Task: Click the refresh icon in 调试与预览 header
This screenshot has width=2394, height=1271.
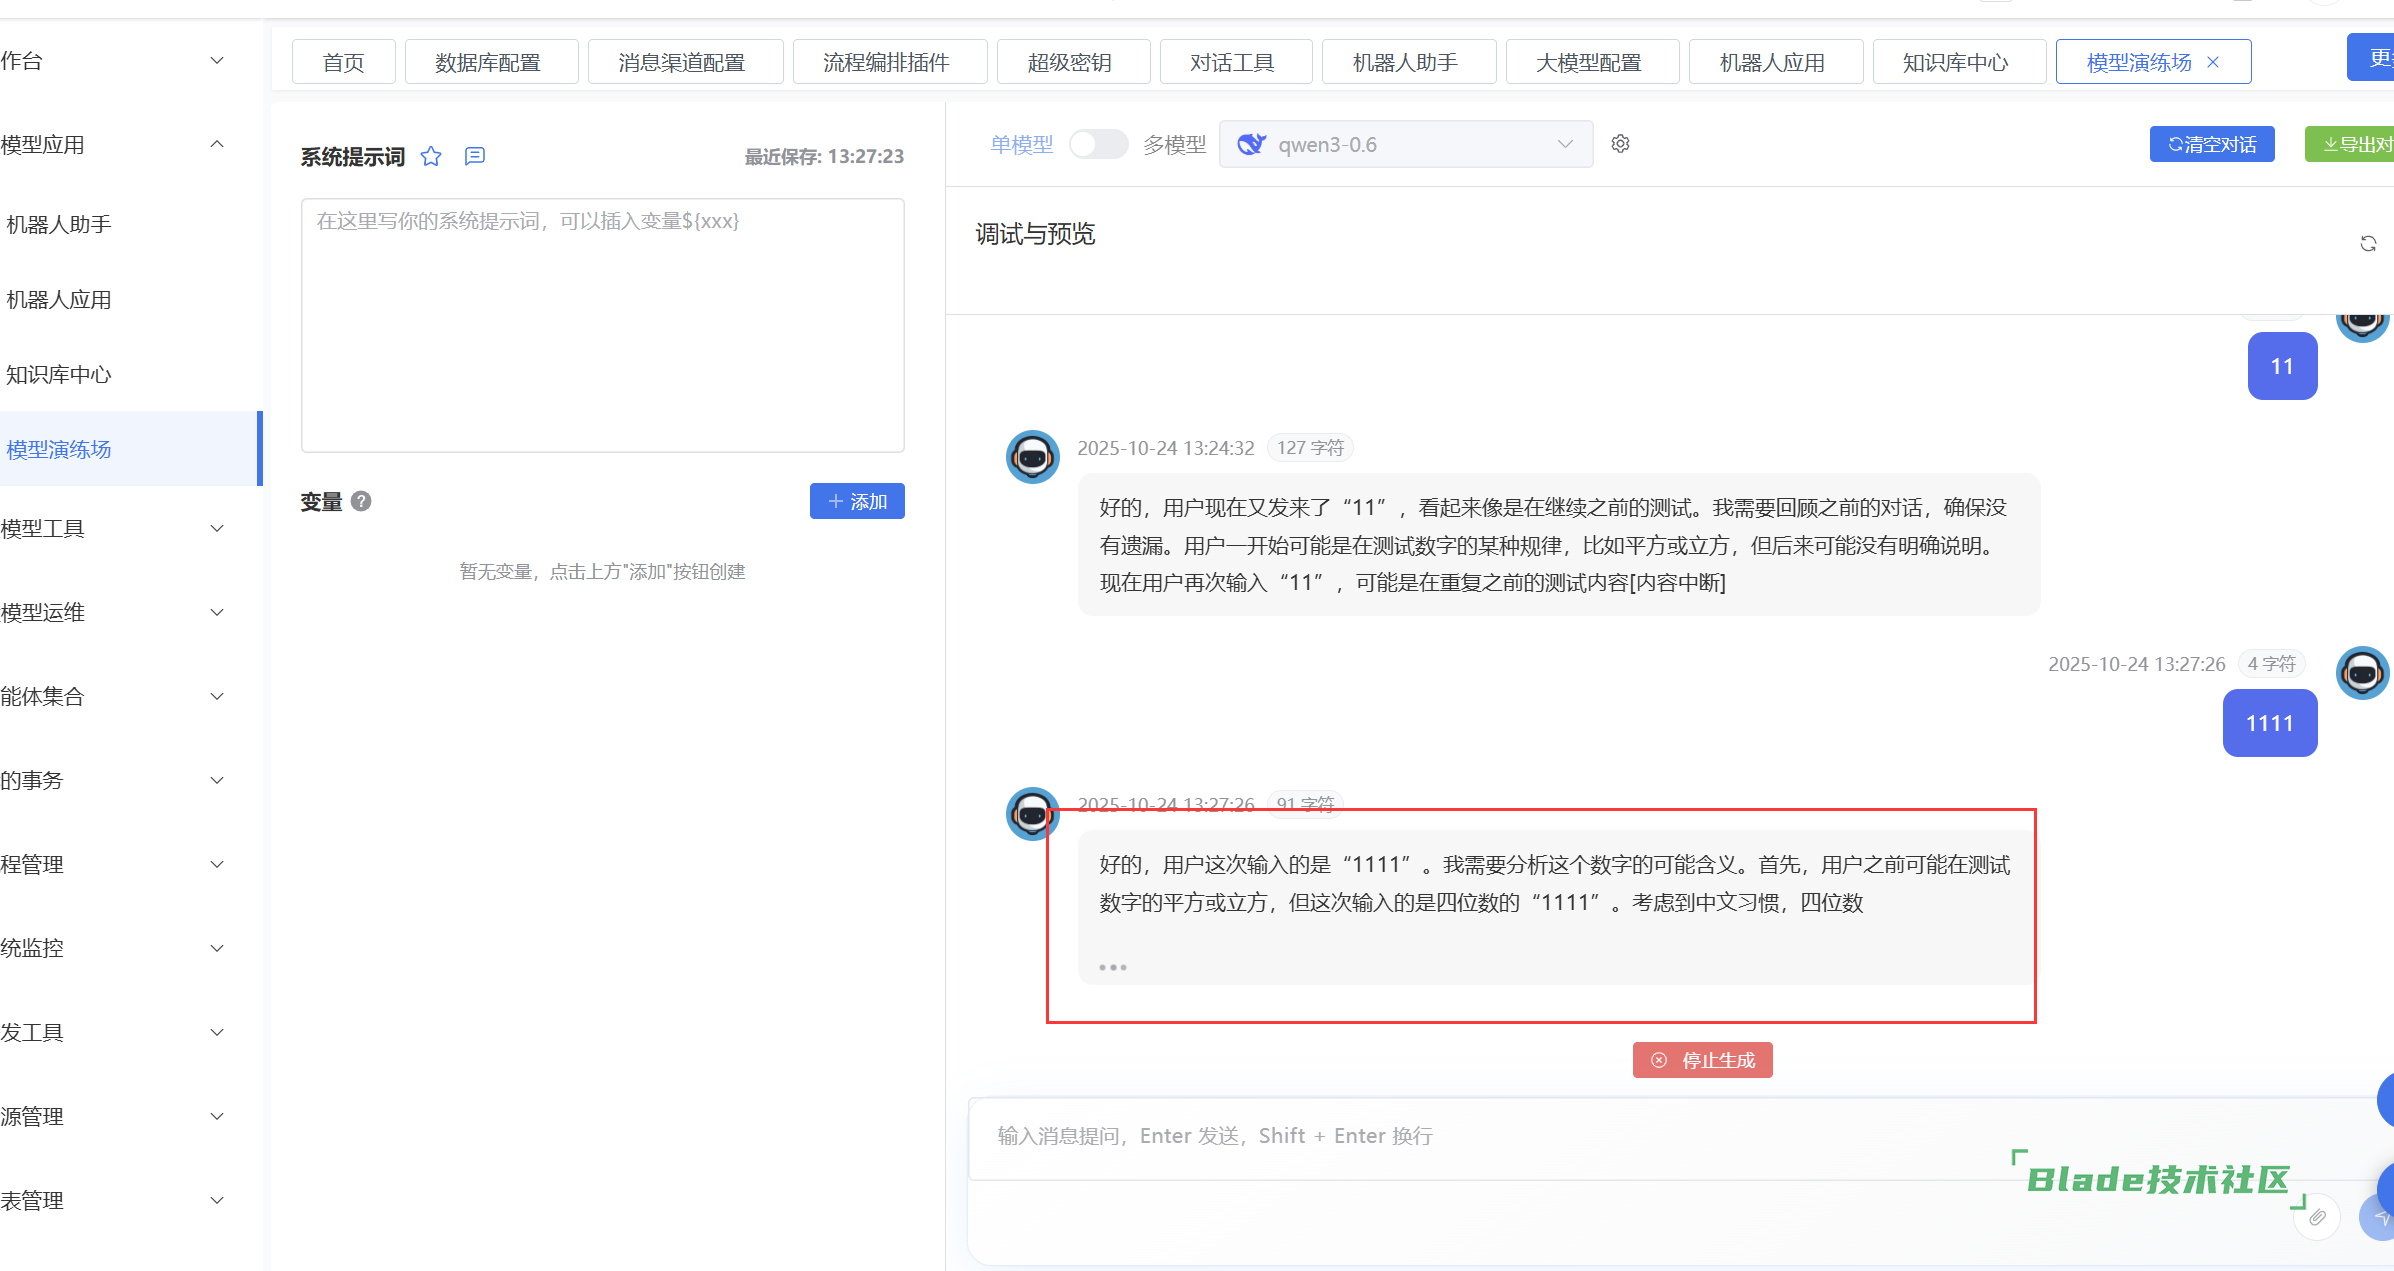Action: click(x=2367, y=244)
